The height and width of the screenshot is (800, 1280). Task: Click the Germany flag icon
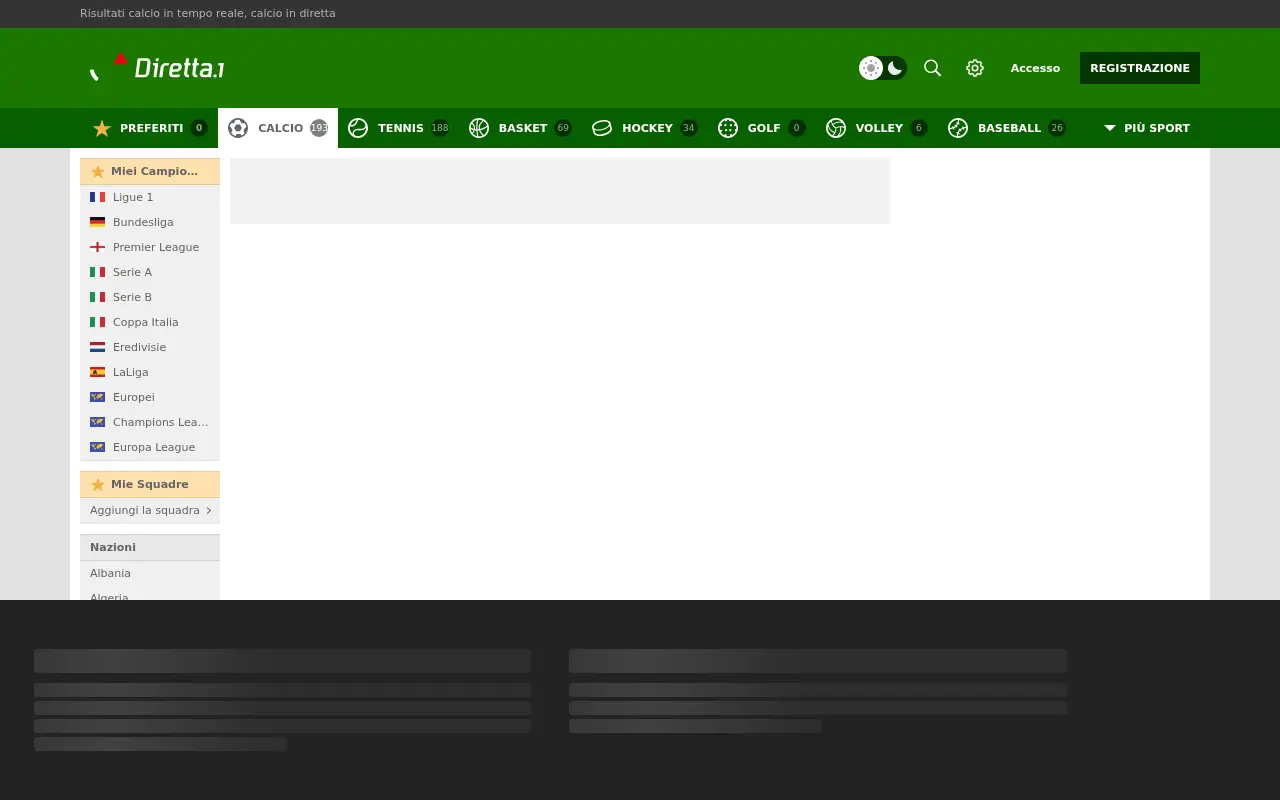(x=97, y=222)
